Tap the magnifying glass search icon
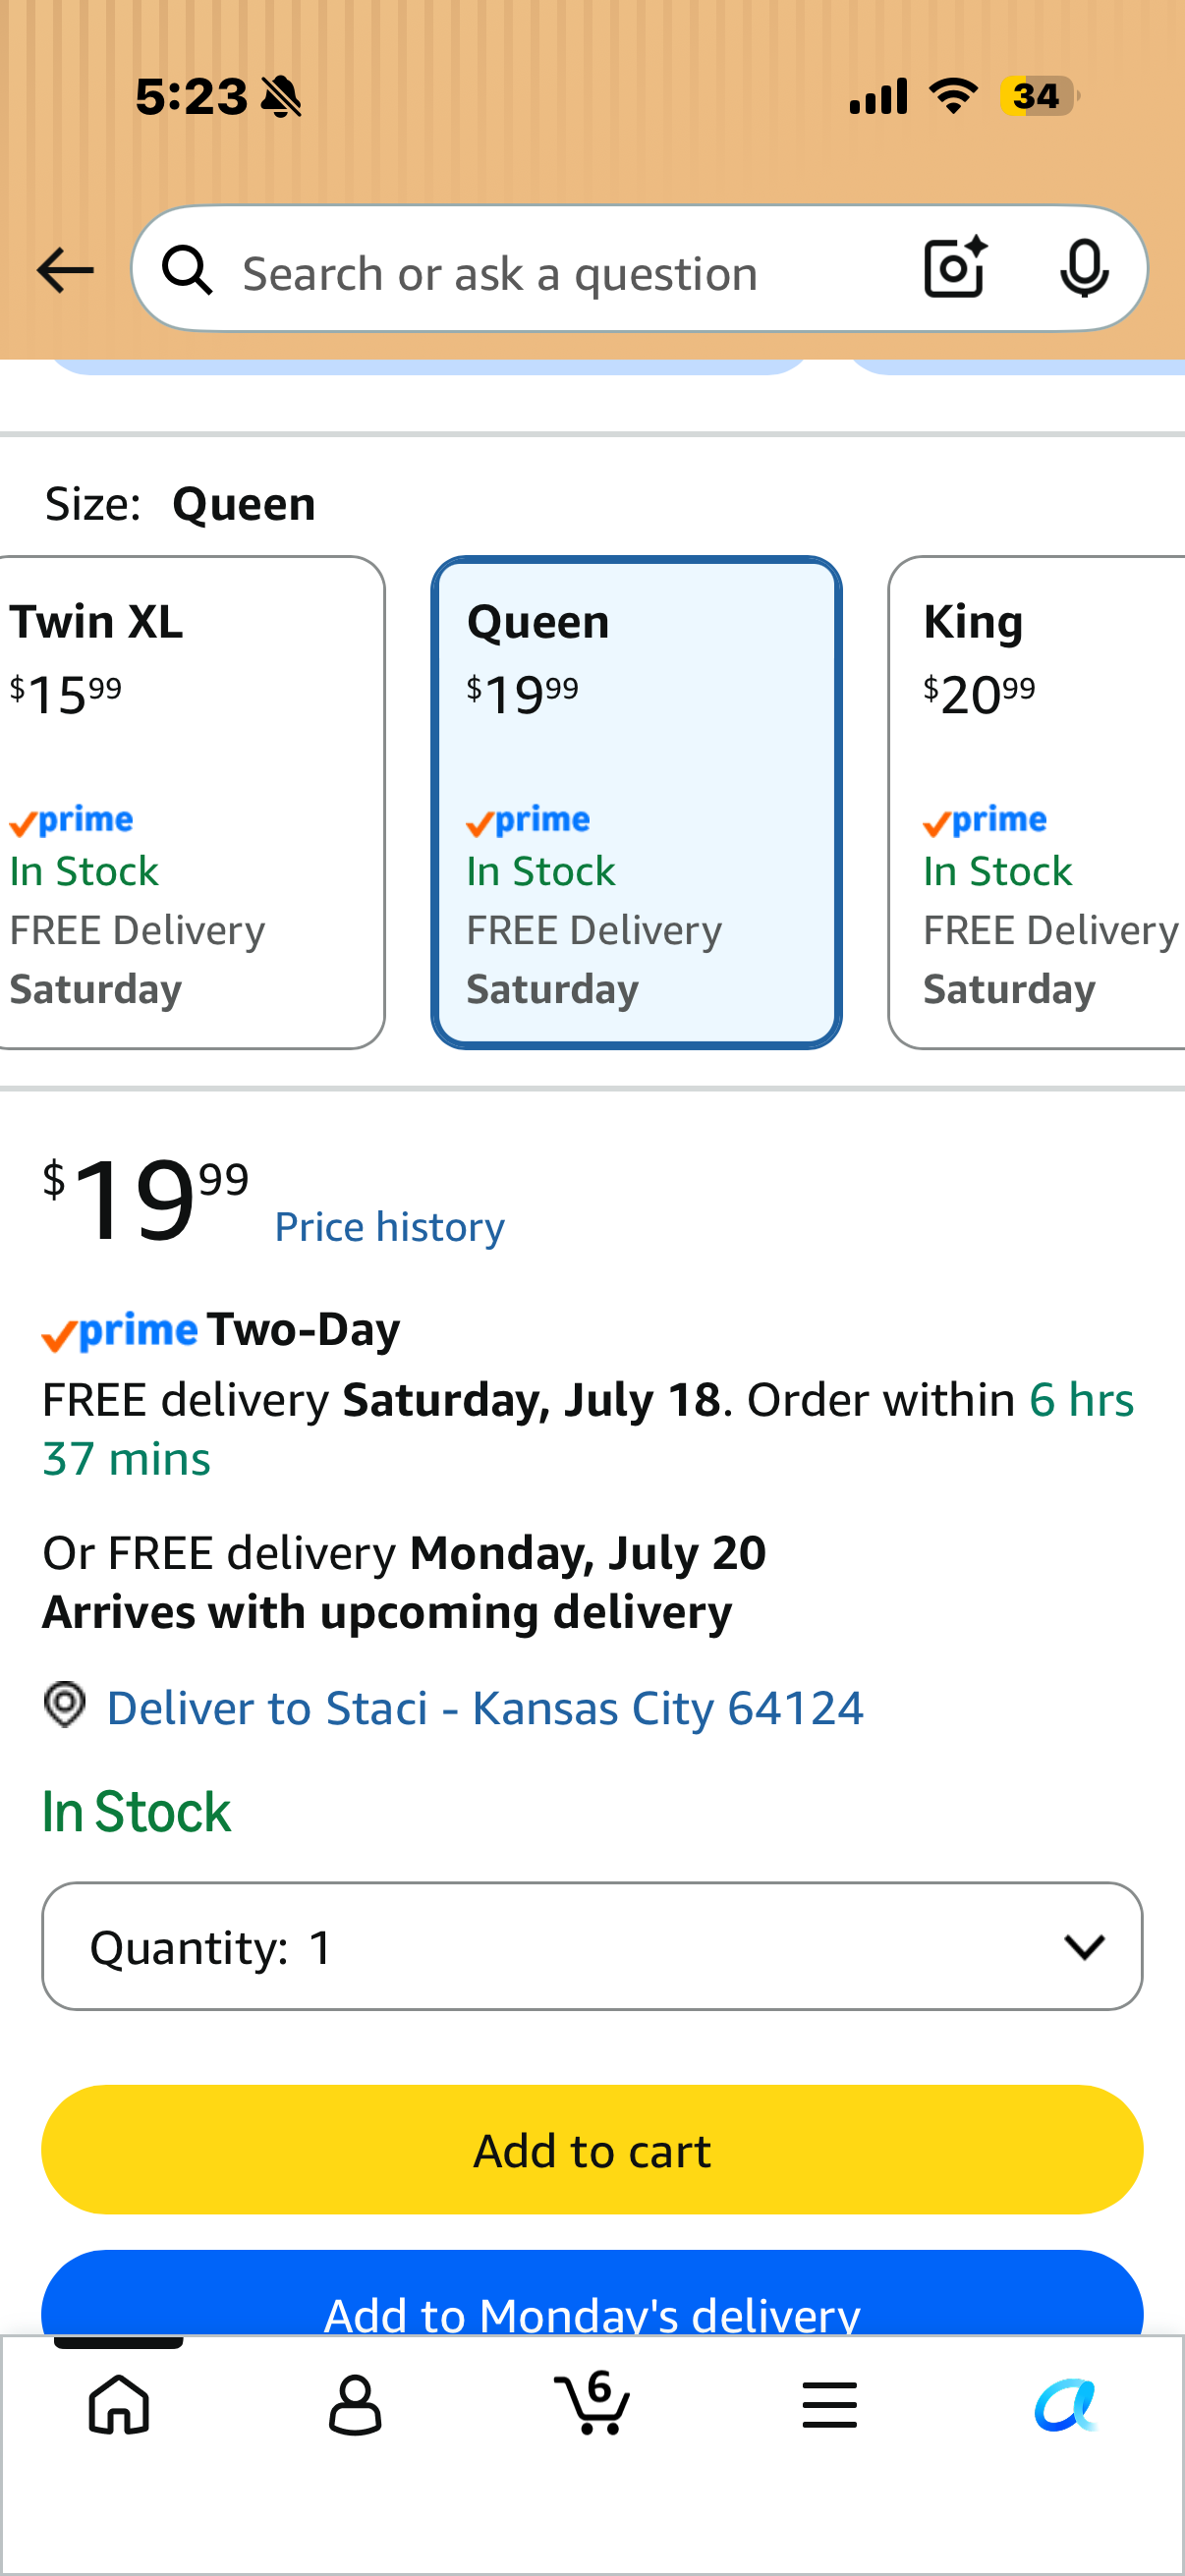 pyautogui.click(x=188, y=270)
